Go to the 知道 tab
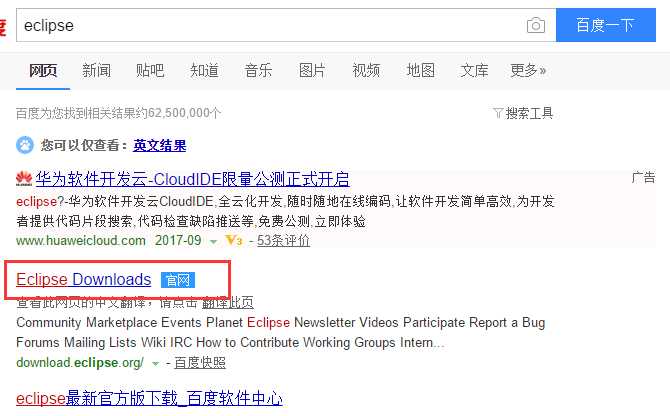The width and height of the screenshot is (670, 416). pyautogui.click(x=204, y=70)
